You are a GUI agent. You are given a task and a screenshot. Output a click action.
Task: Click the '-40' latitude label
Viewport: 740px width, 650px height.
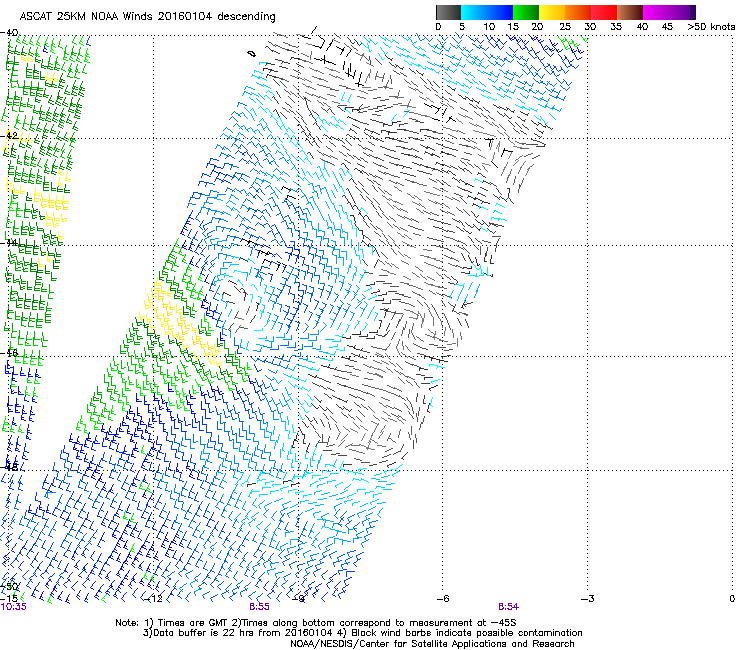(9, 33)
